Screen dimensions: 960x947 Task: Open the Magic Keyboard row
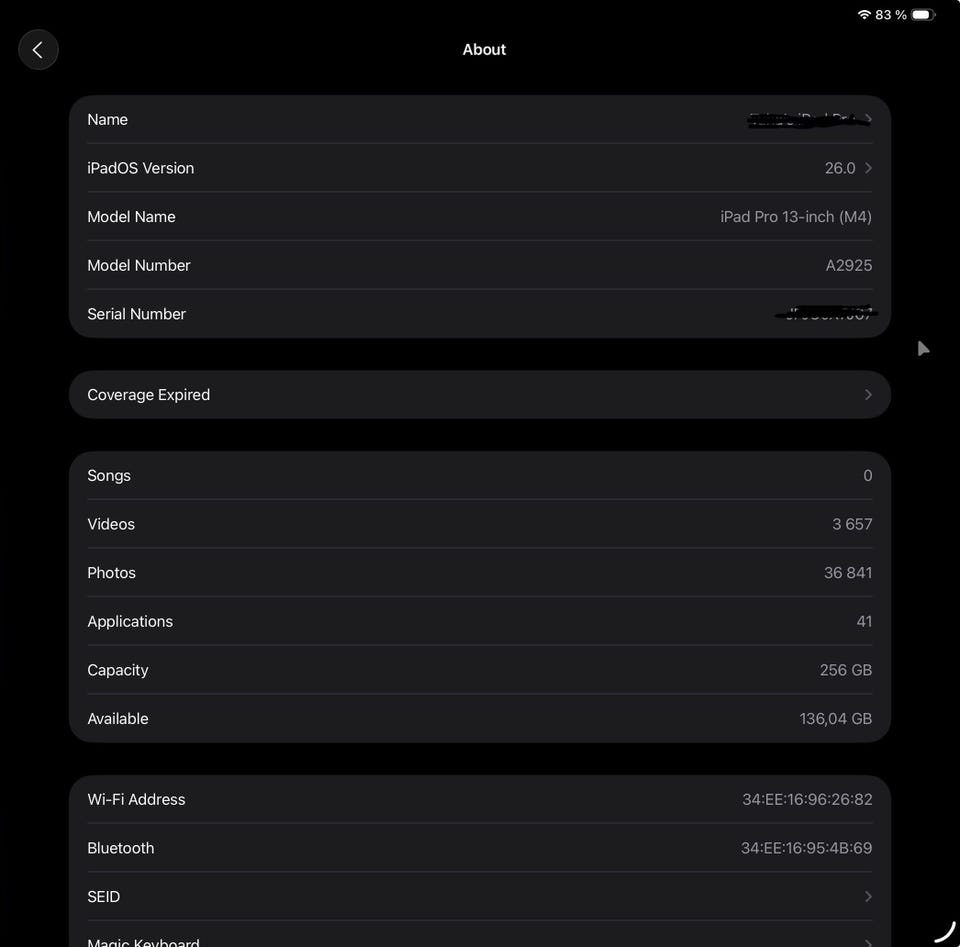pyautogui.click(x=479, y=935)
